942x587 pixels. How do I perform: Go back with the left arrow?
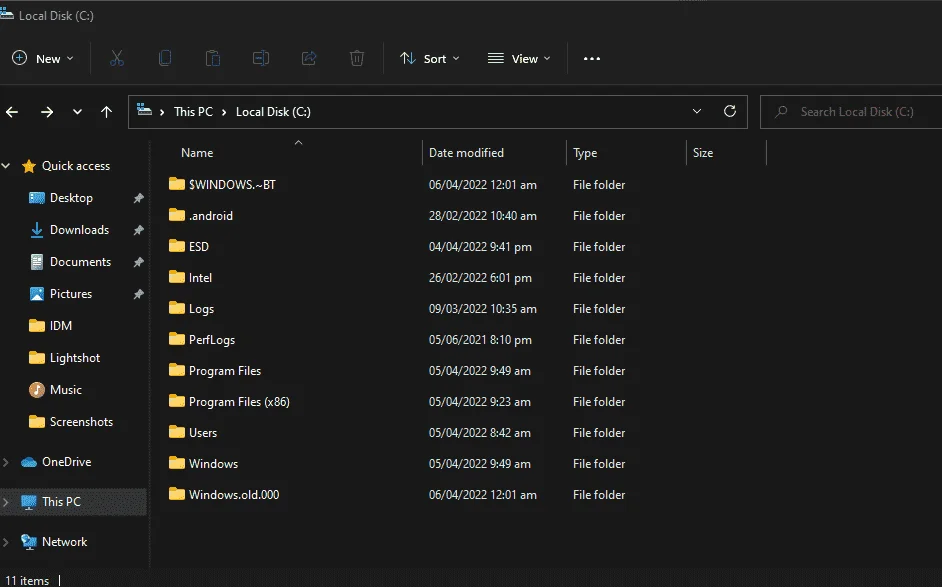[x=12, y=112]
